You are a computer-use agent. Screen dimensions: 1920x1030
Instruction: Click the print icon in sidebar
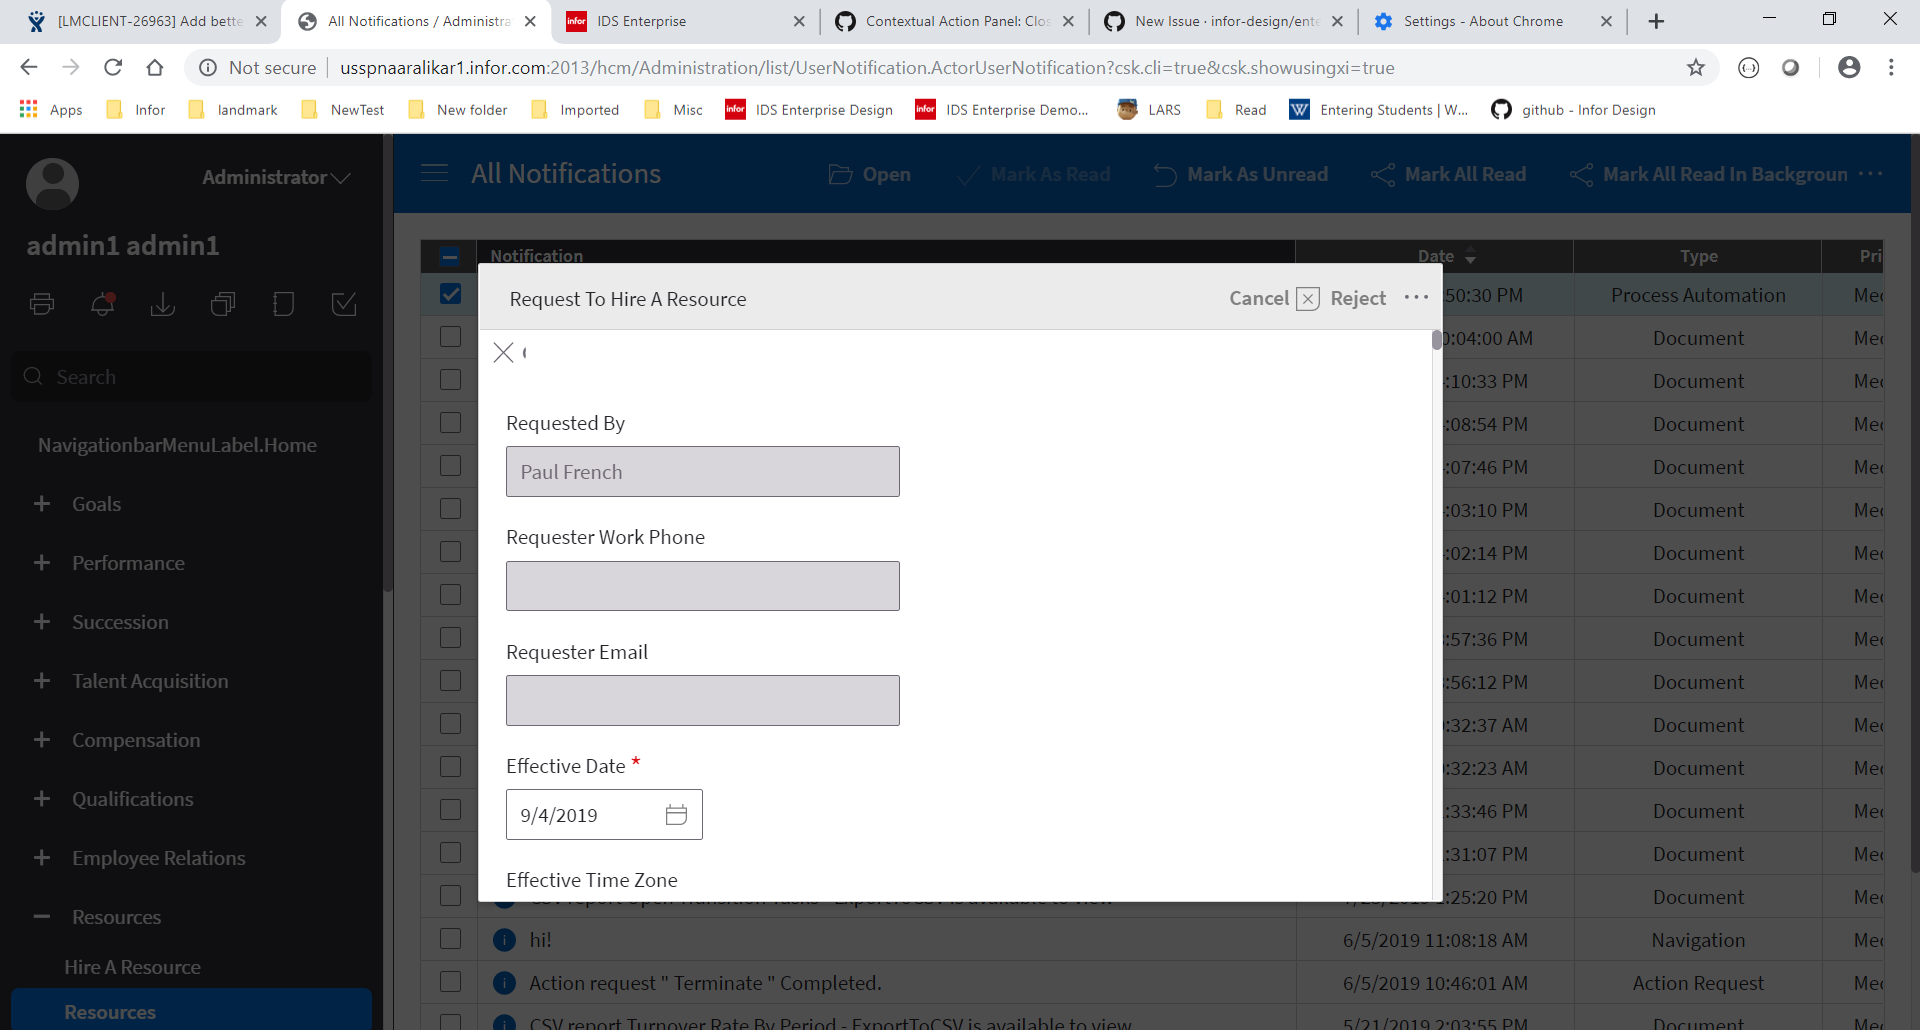42,304
